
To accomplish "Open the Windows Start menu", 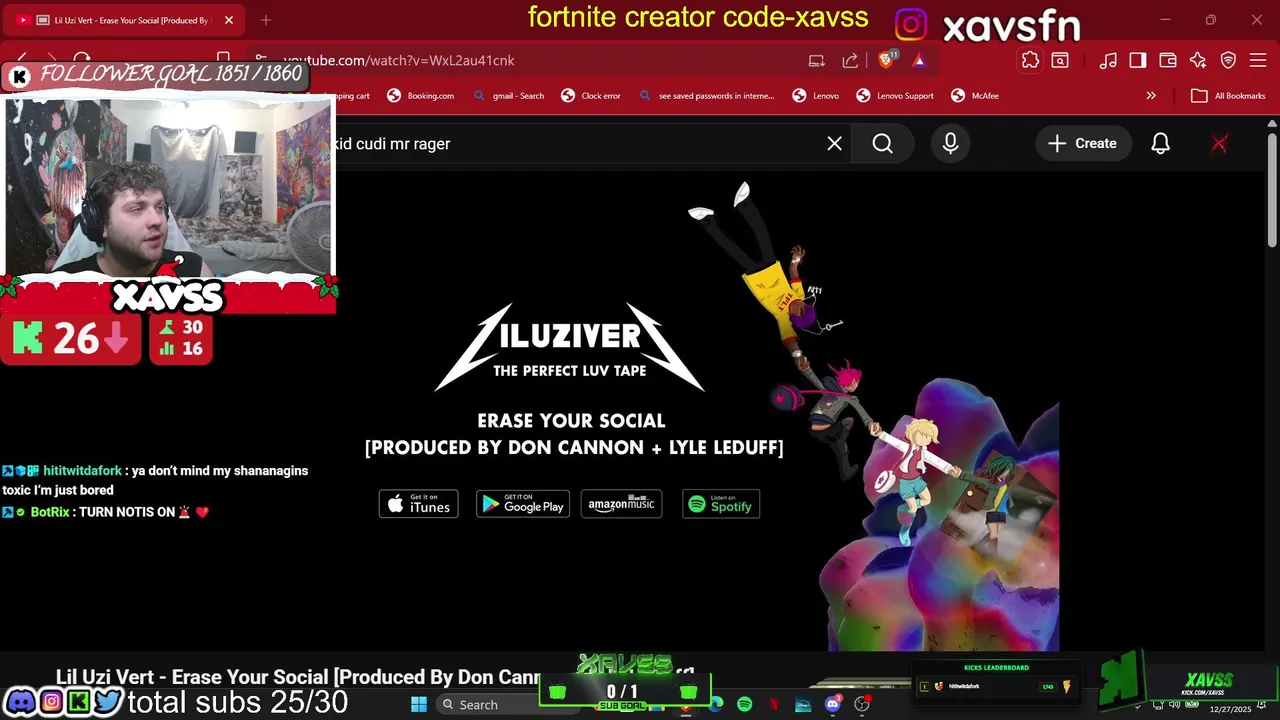I will (x=419, y=704).
